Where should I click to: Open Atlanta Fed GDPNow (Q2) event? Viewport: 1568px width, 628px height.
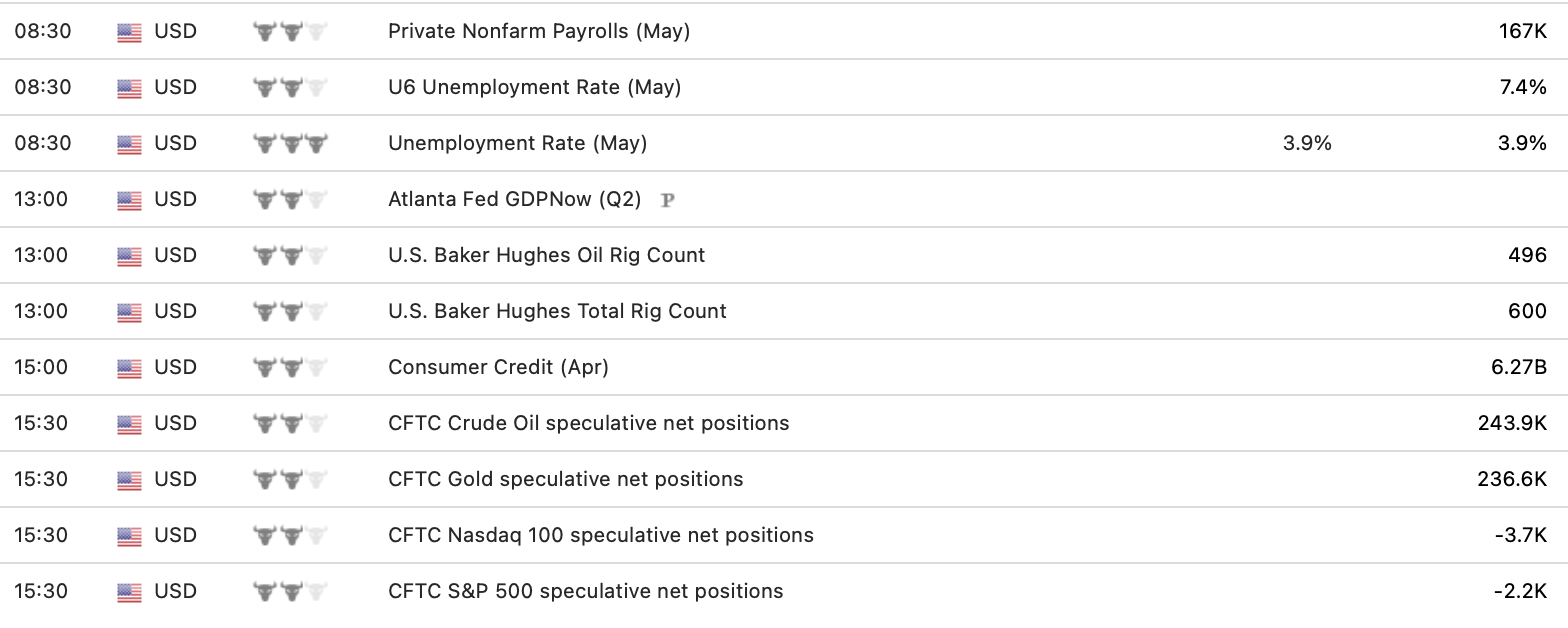pos(514,199)
